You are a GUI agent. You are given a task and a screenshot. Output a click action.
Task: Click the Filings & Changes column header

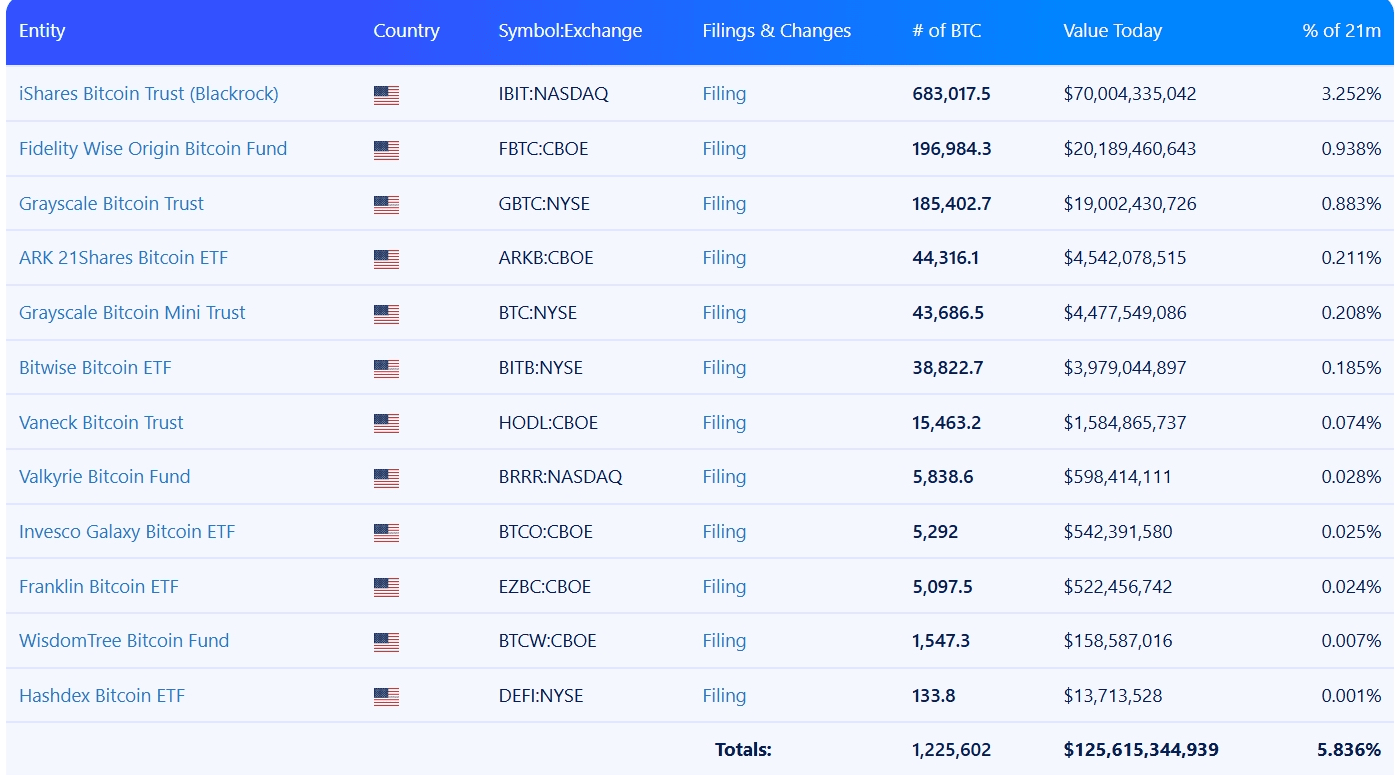tap(776, 31)
